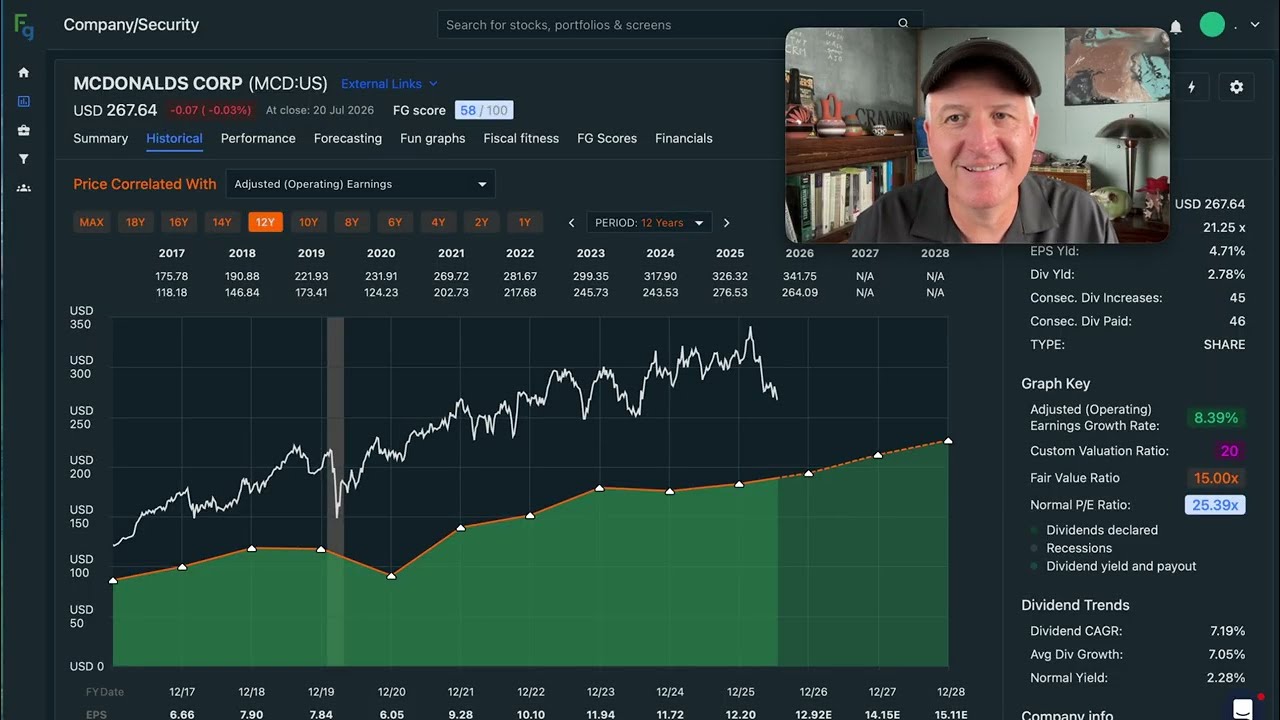Image resolution: width=1280 pixels, height=720 pixels.
Task: Go to next period with right arrow
Action: click(726, 223)
